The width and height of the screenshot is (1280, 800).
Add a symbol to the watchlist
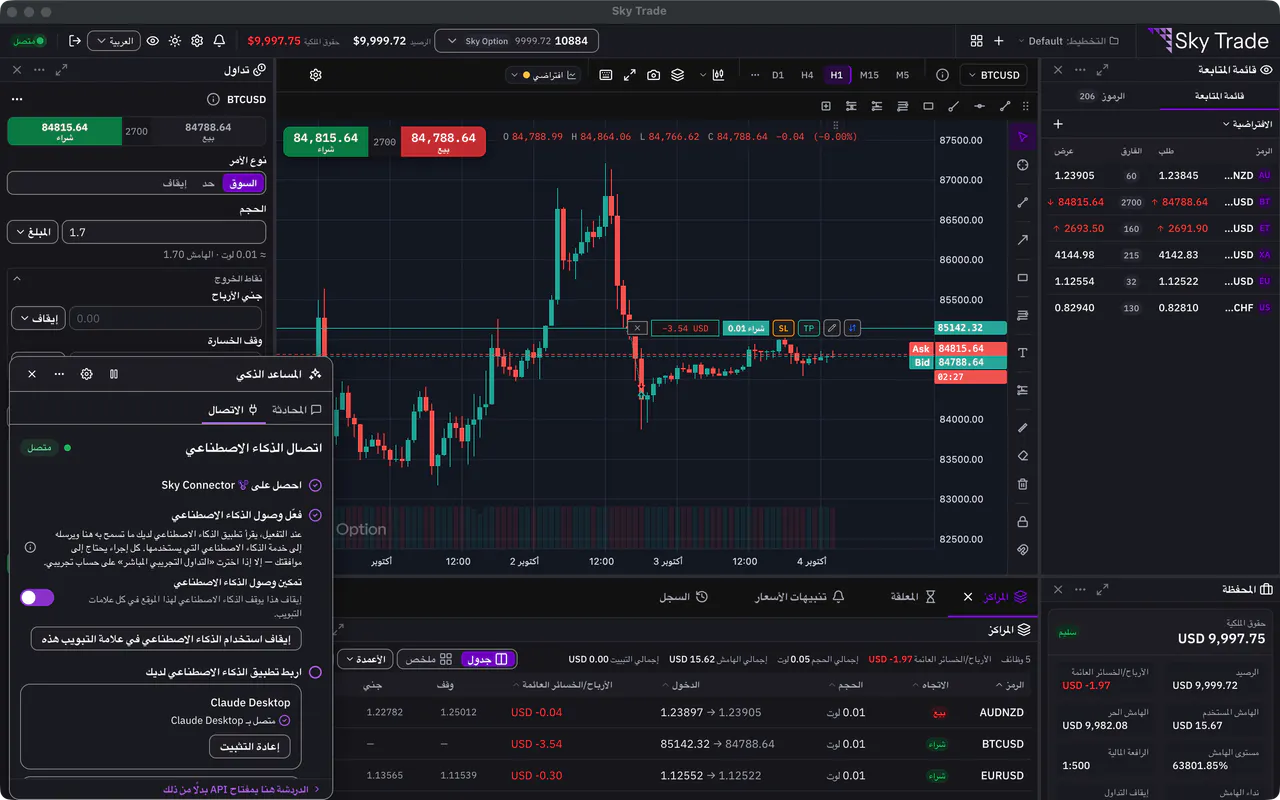click(1058, 124)
